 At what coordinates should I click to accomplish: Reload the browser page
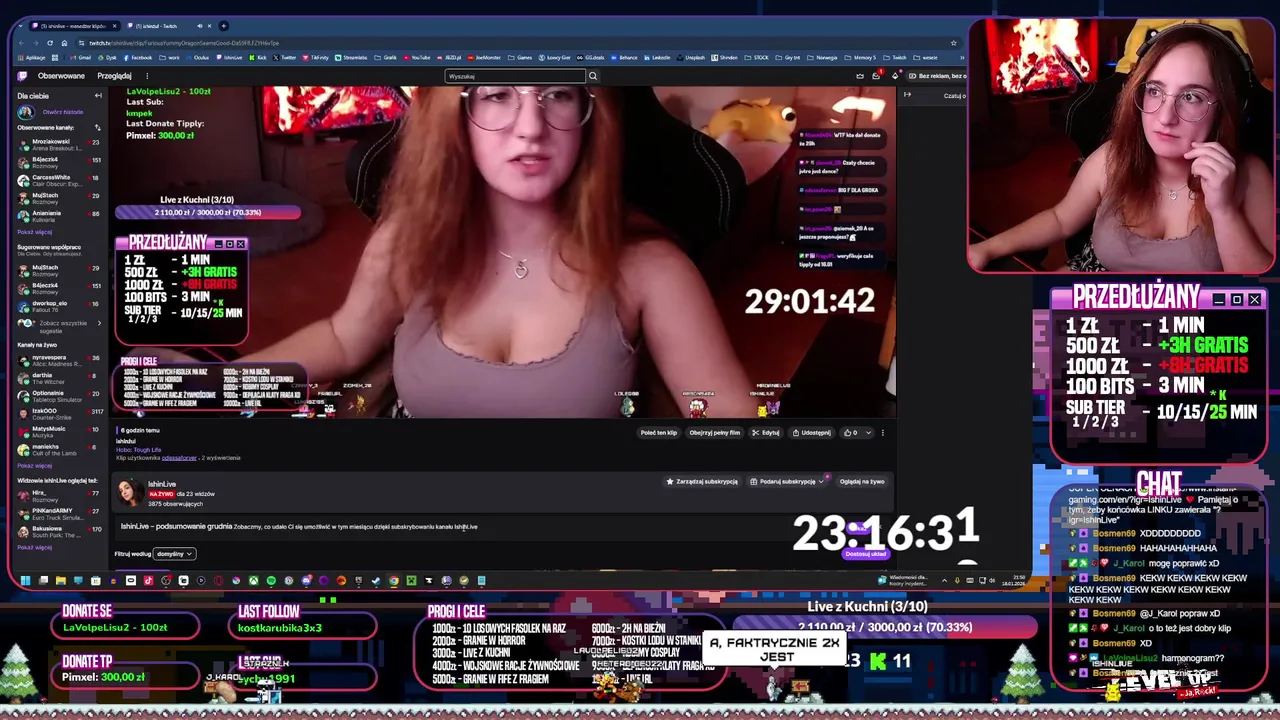click(x=50, y=43)
